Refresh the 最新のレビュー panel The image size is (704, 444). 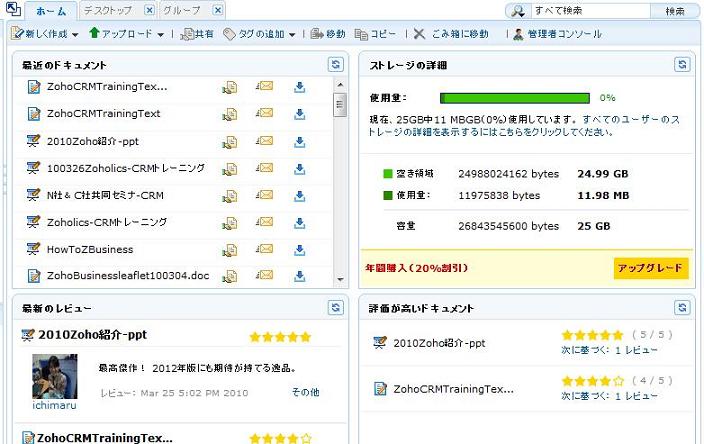335,308
